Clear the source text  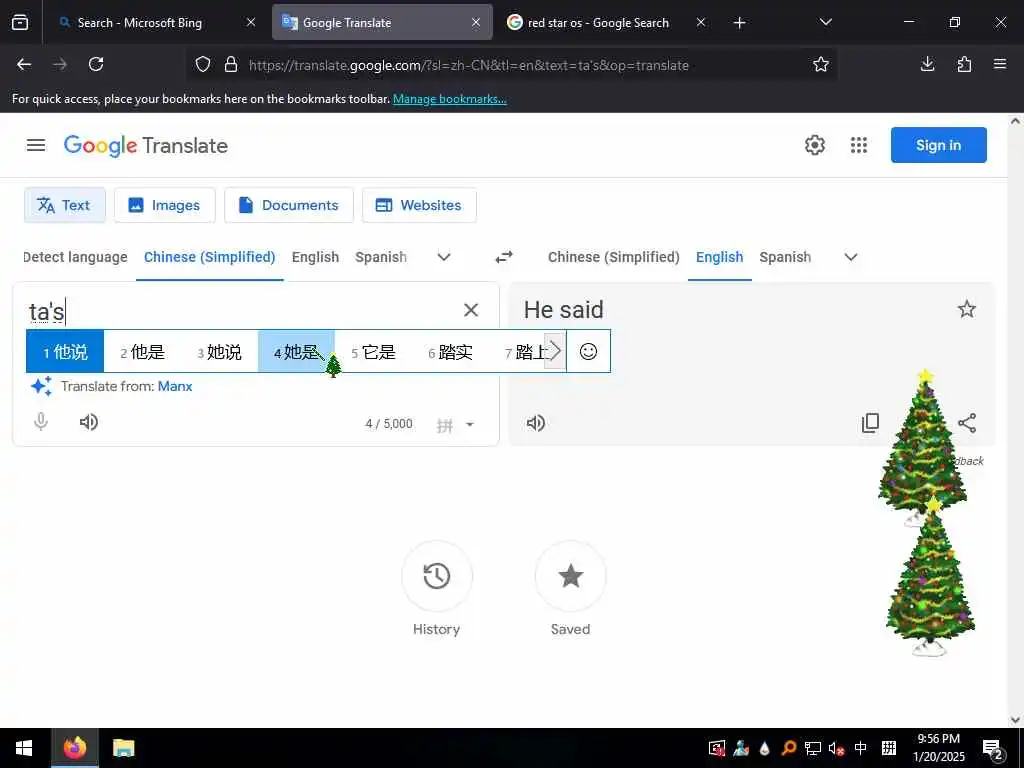[x=471, y=310]
